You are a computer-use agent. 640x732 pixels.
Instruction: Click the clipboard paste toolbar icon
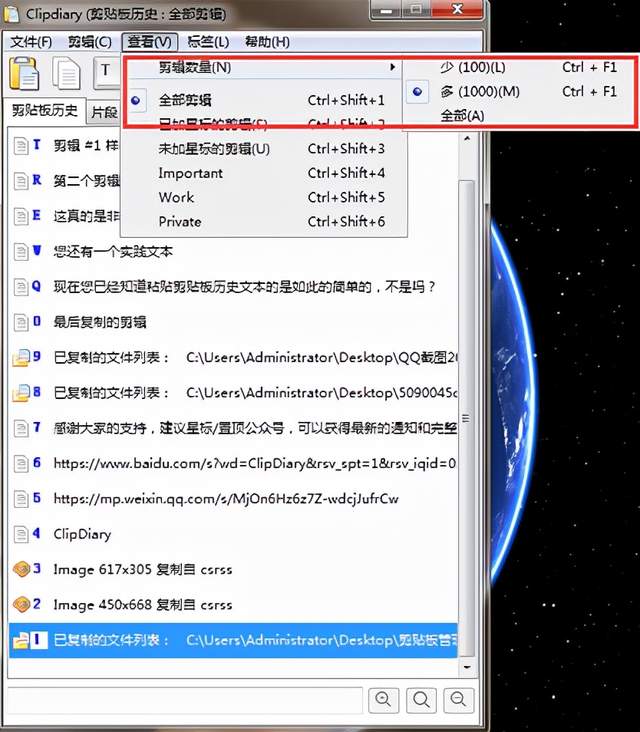click(24, 73)
